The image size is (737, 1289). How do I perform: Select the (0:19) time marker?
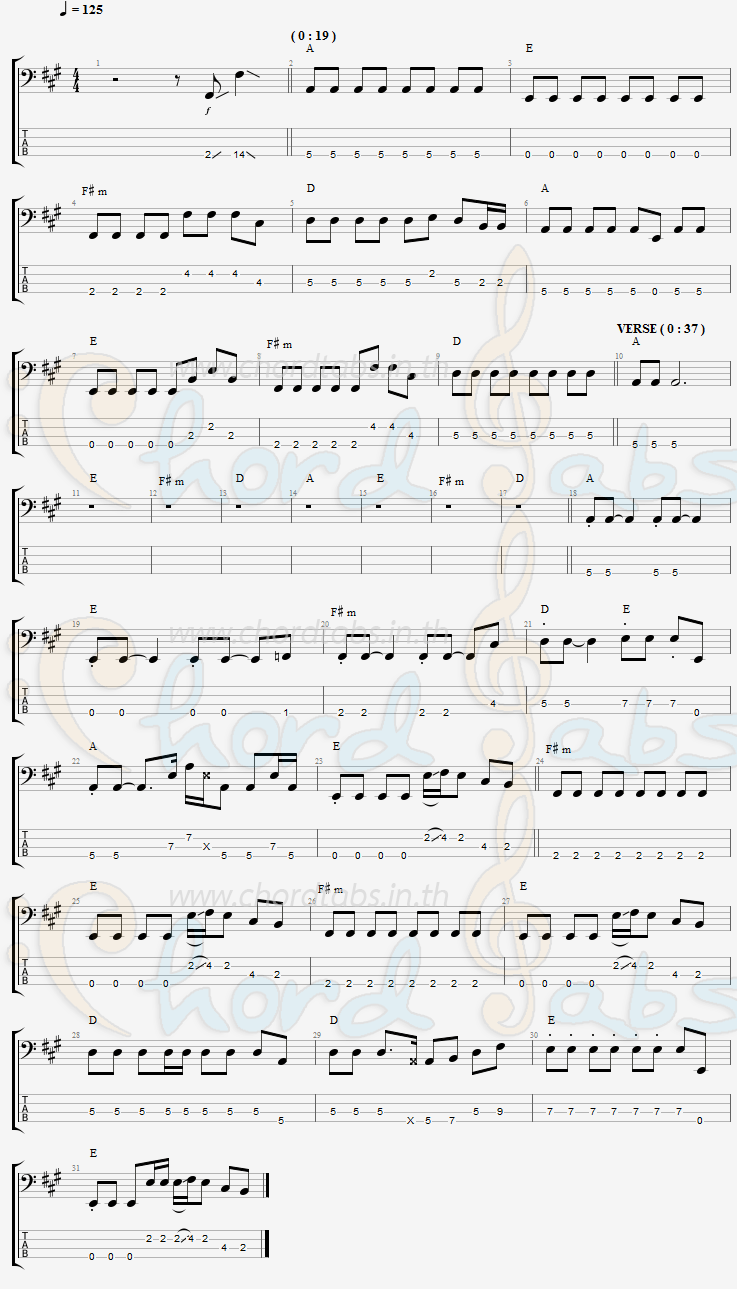[x=314, y=36]
